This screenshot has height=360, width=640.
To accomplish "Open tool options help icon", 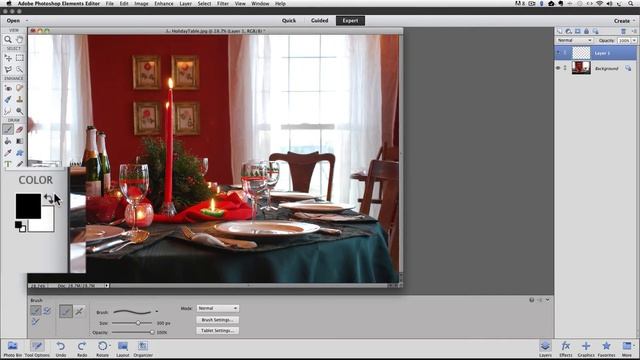I will [x=531, y=300].
